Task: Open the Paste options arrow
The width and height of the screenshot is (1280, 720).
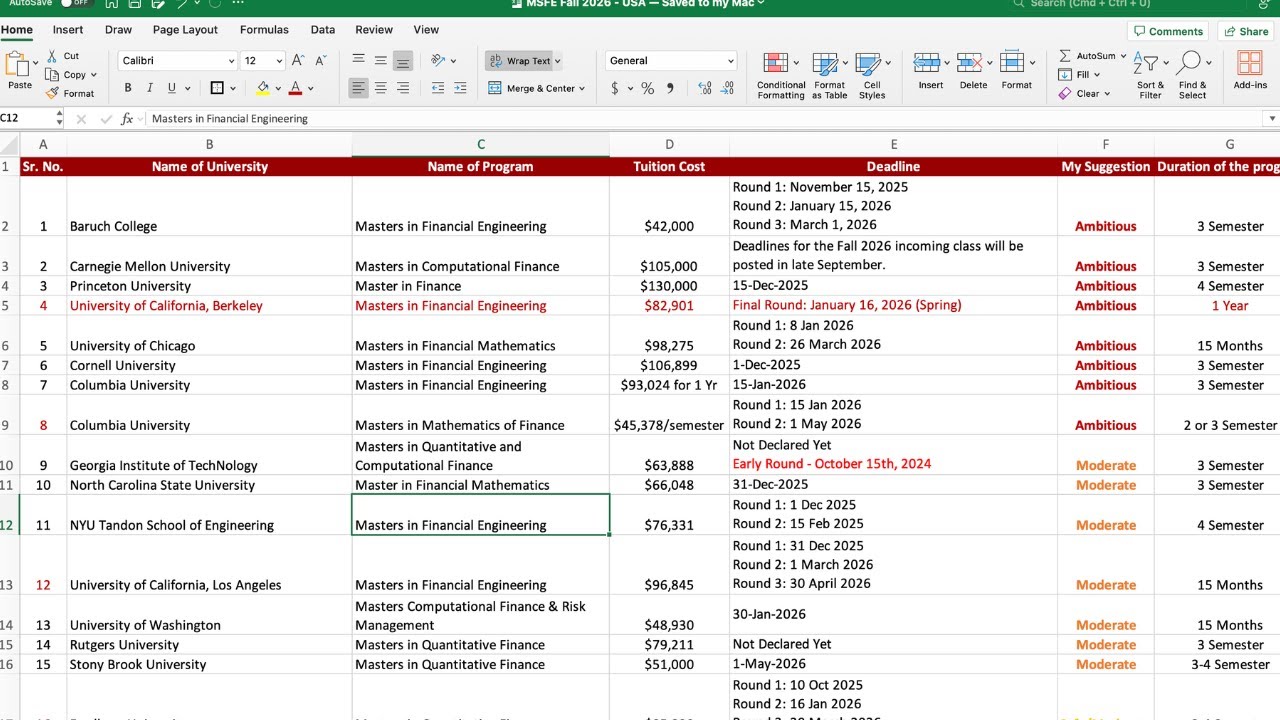Action: click(36, 63)
